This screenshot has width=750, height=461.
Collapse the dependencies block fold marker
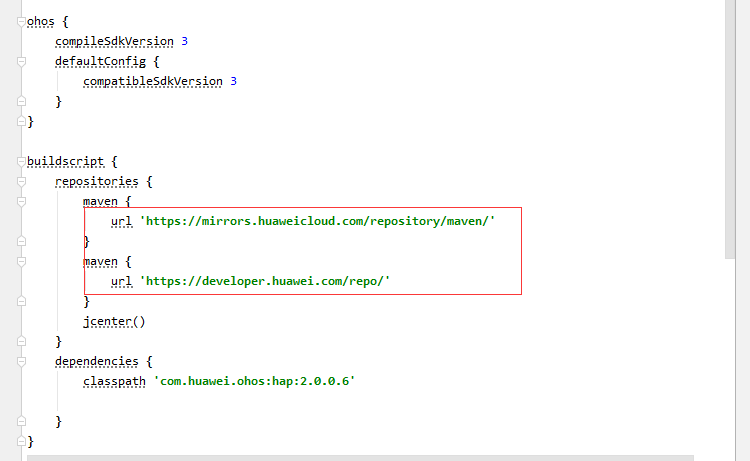(x=21, y=362)
